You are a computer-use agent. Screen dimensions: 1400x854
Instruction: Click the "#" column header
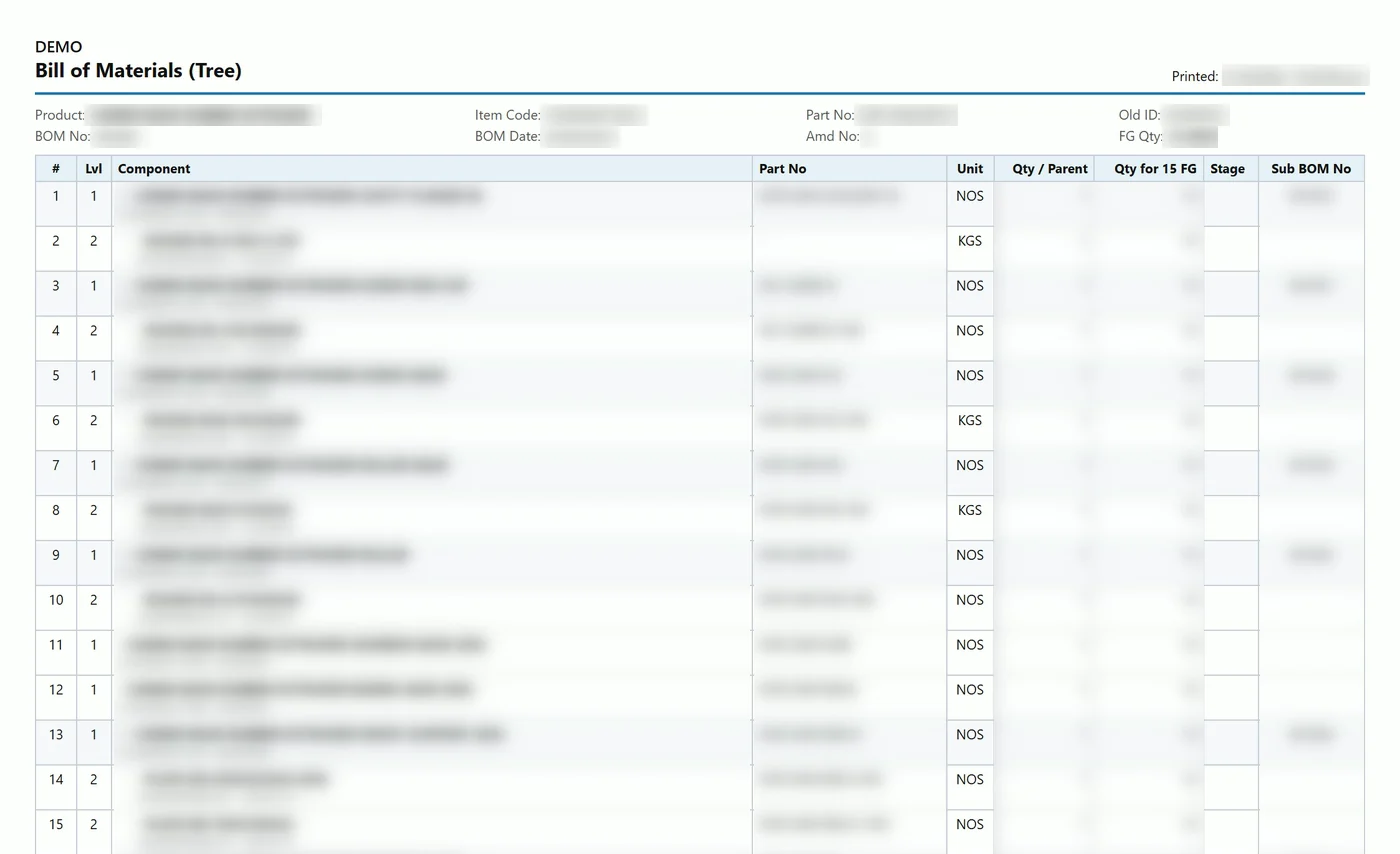[x=56, y=169]
